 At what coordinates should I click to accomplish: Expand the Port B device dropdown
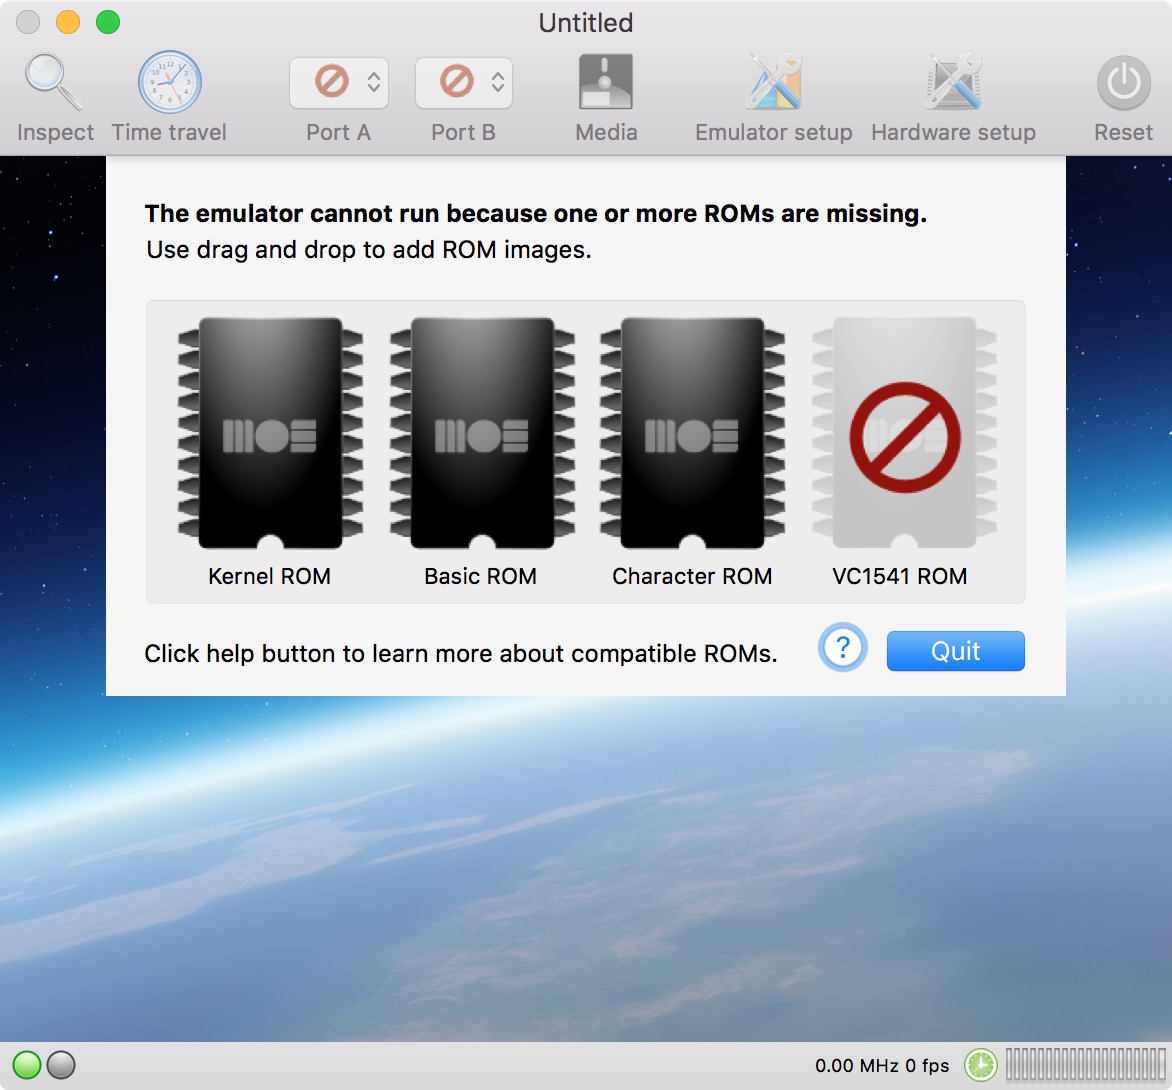(464, 82)
